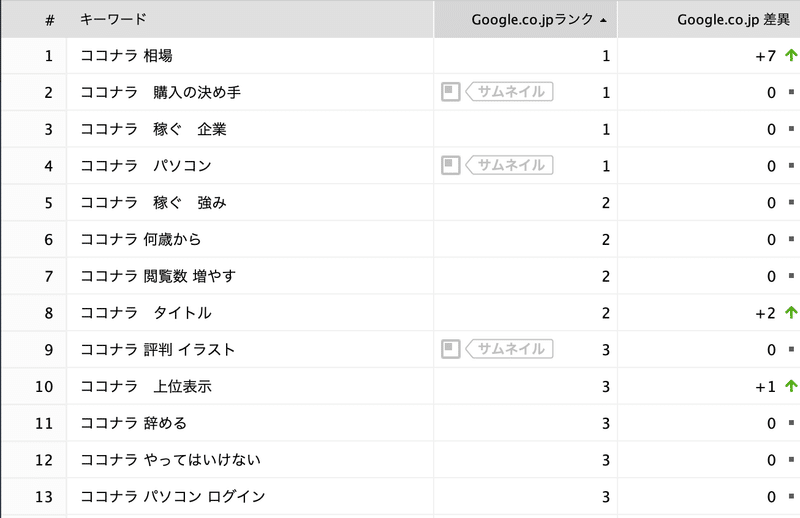This screenshot has height=518, width=800.
Task: Select keyword ココナラ 辞める row
Action: (x=134, y=423)
